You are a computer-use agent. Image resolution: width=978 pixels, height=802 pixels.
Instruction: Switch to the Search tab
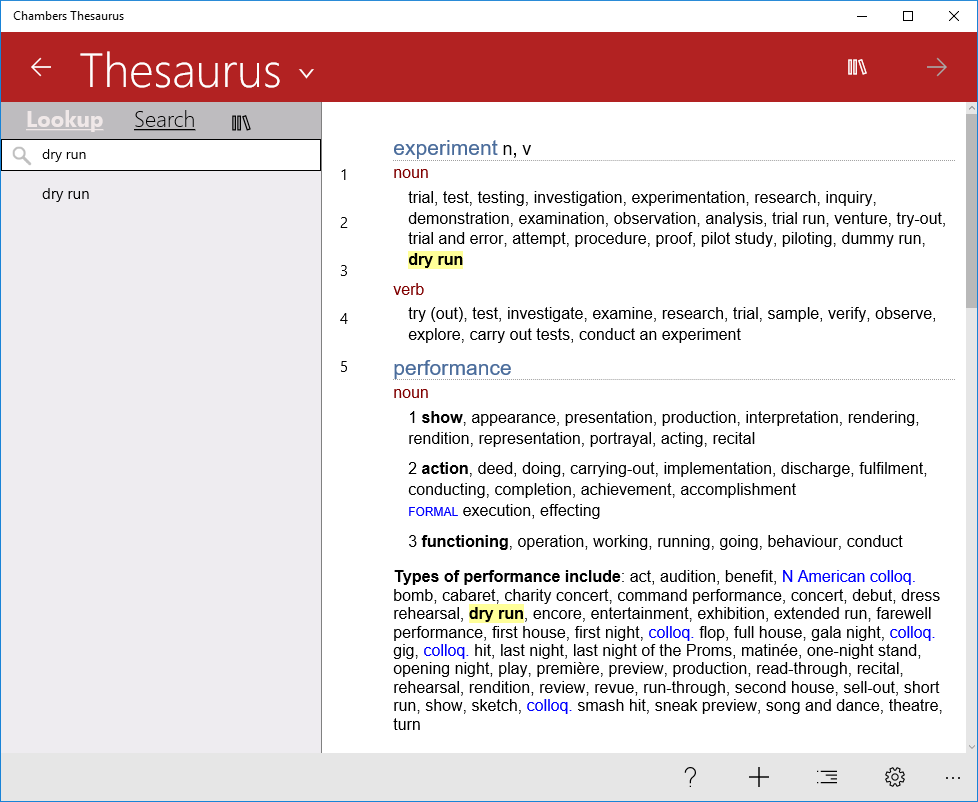pos(164,119)
